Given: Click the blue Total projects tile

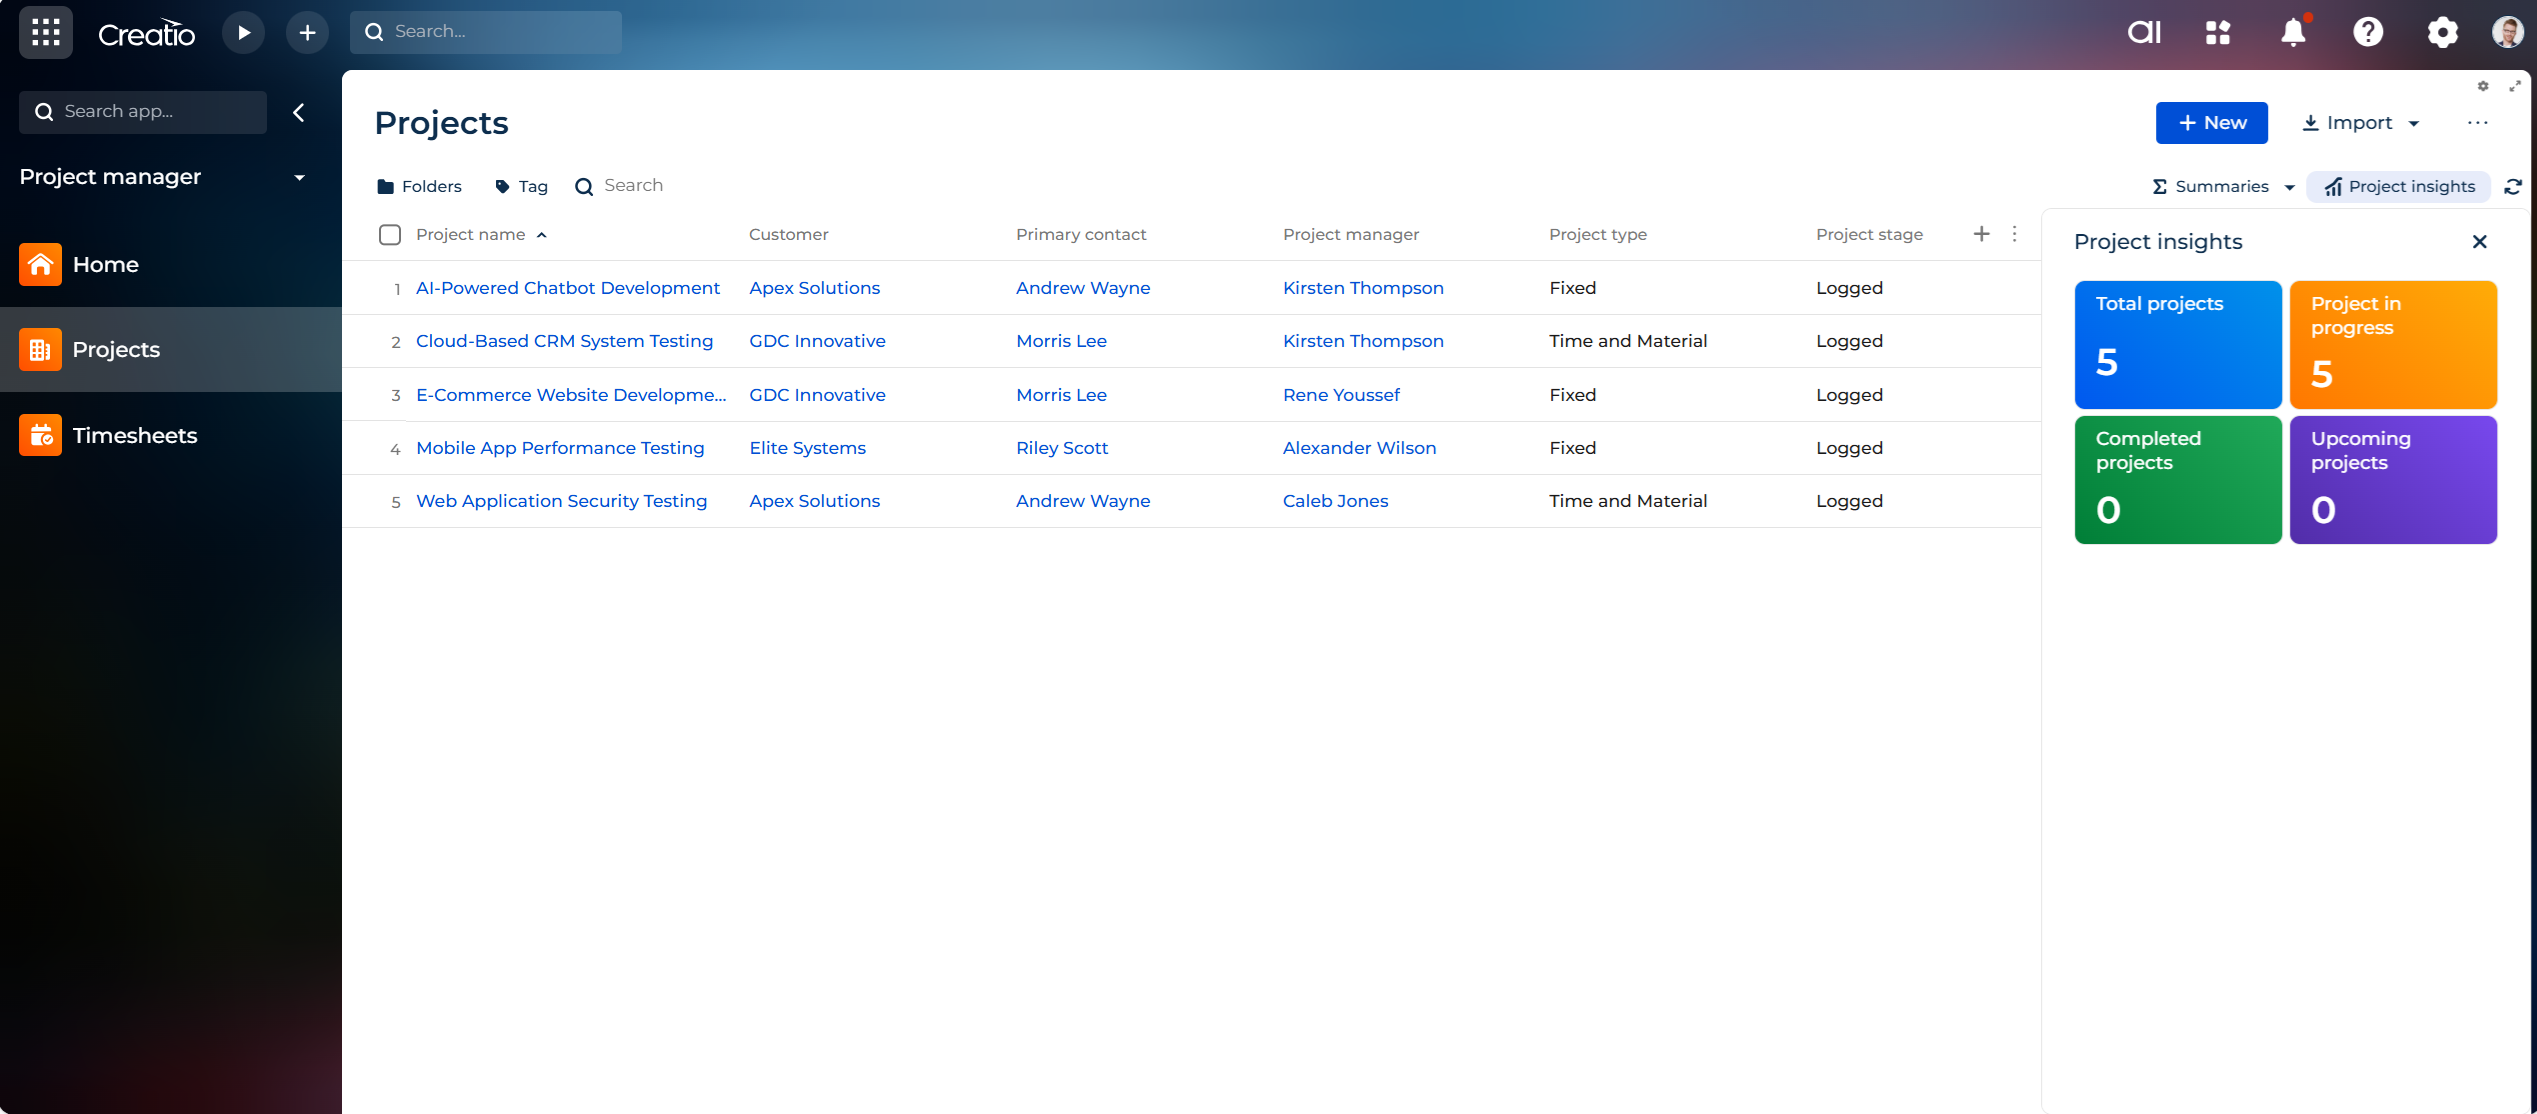Looking at the screenshot, I should pyautogui.click(x=2177, y=344).
